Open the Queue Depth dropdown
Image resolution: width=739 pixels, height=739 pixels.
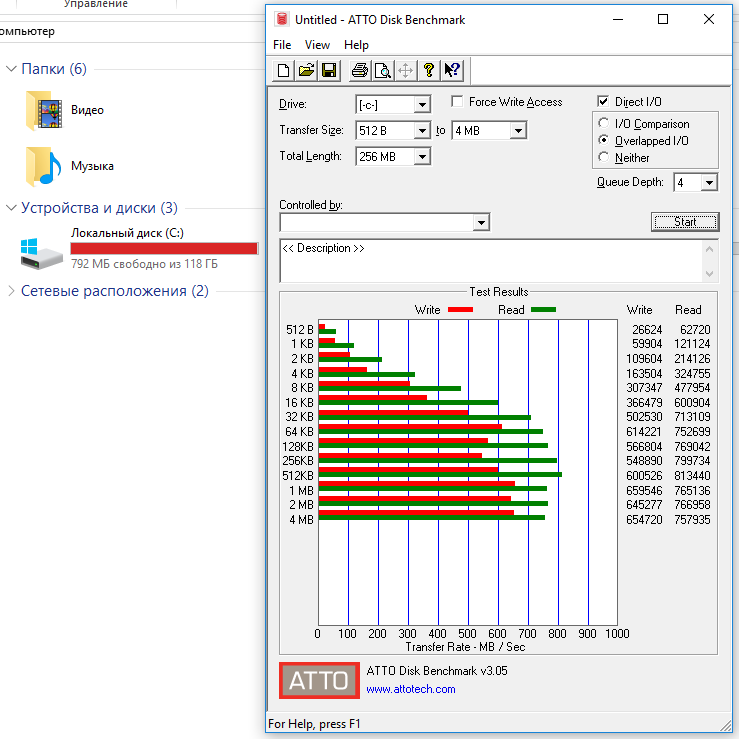click(709, 183)
